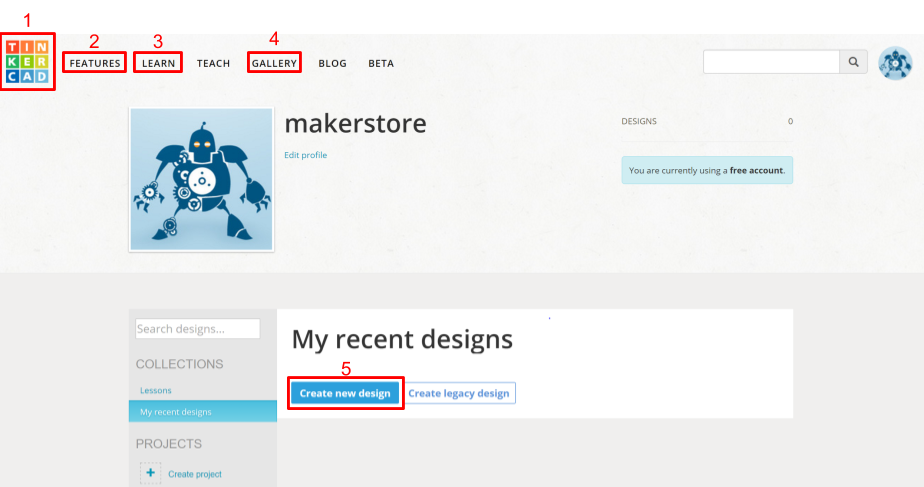Open the user avatar icon in header
This screenshot has height=487, width=924.
(895, 63)
